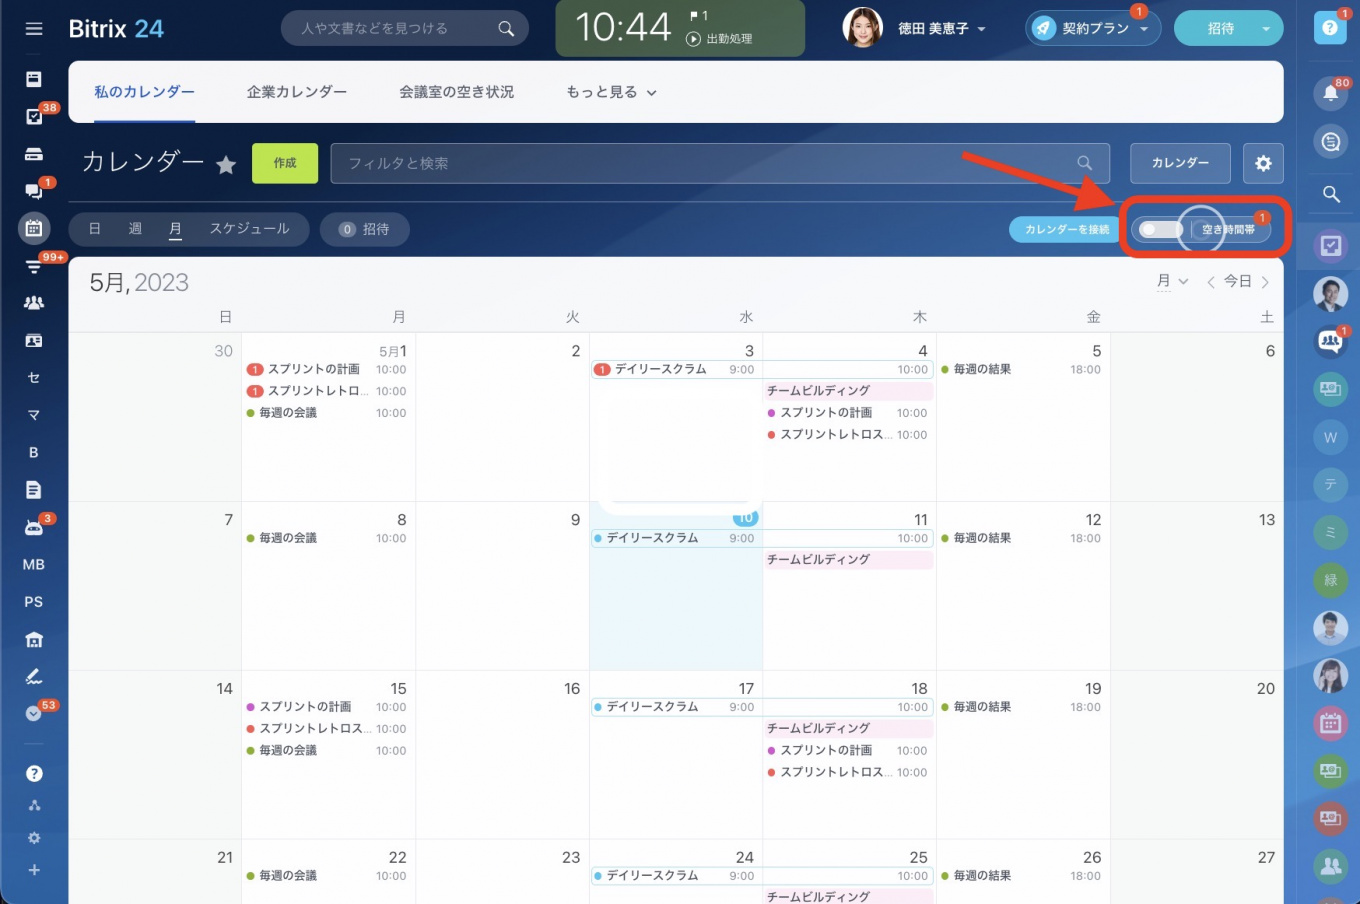Open notifications bell icon
This screenshot has width=1360, height=904.
pyautogui.click(x=1330, y=93)
